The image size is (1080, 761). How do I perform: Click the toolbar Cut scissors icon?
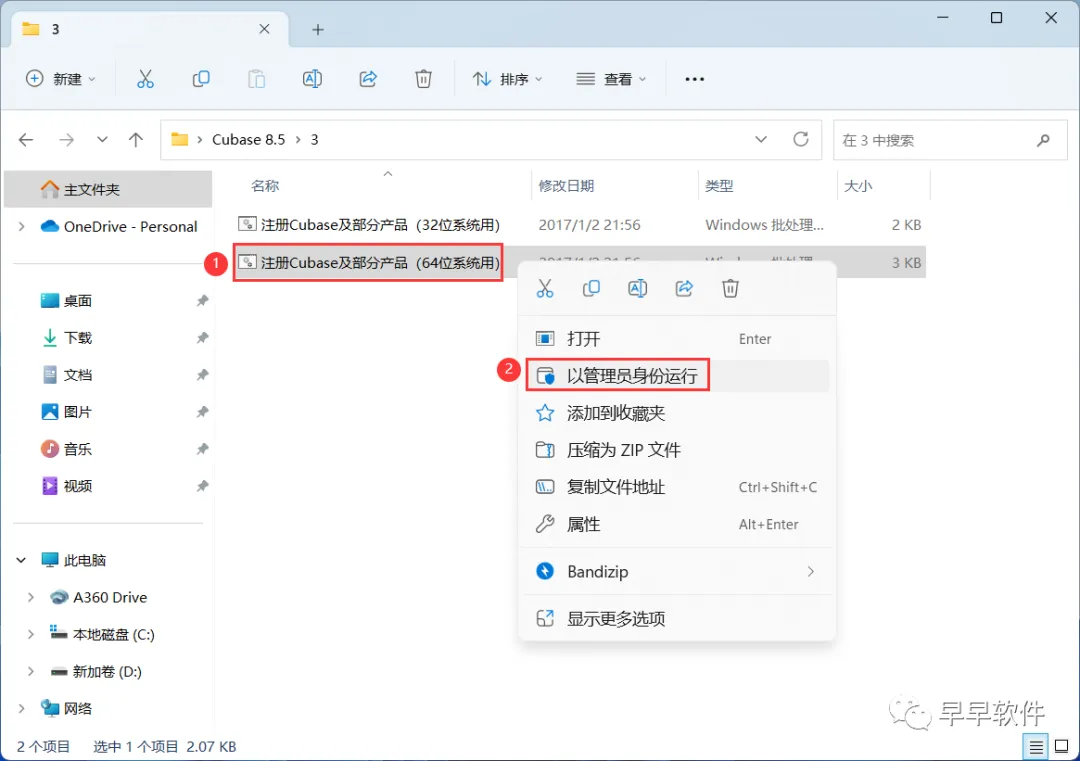click(145, 79)
